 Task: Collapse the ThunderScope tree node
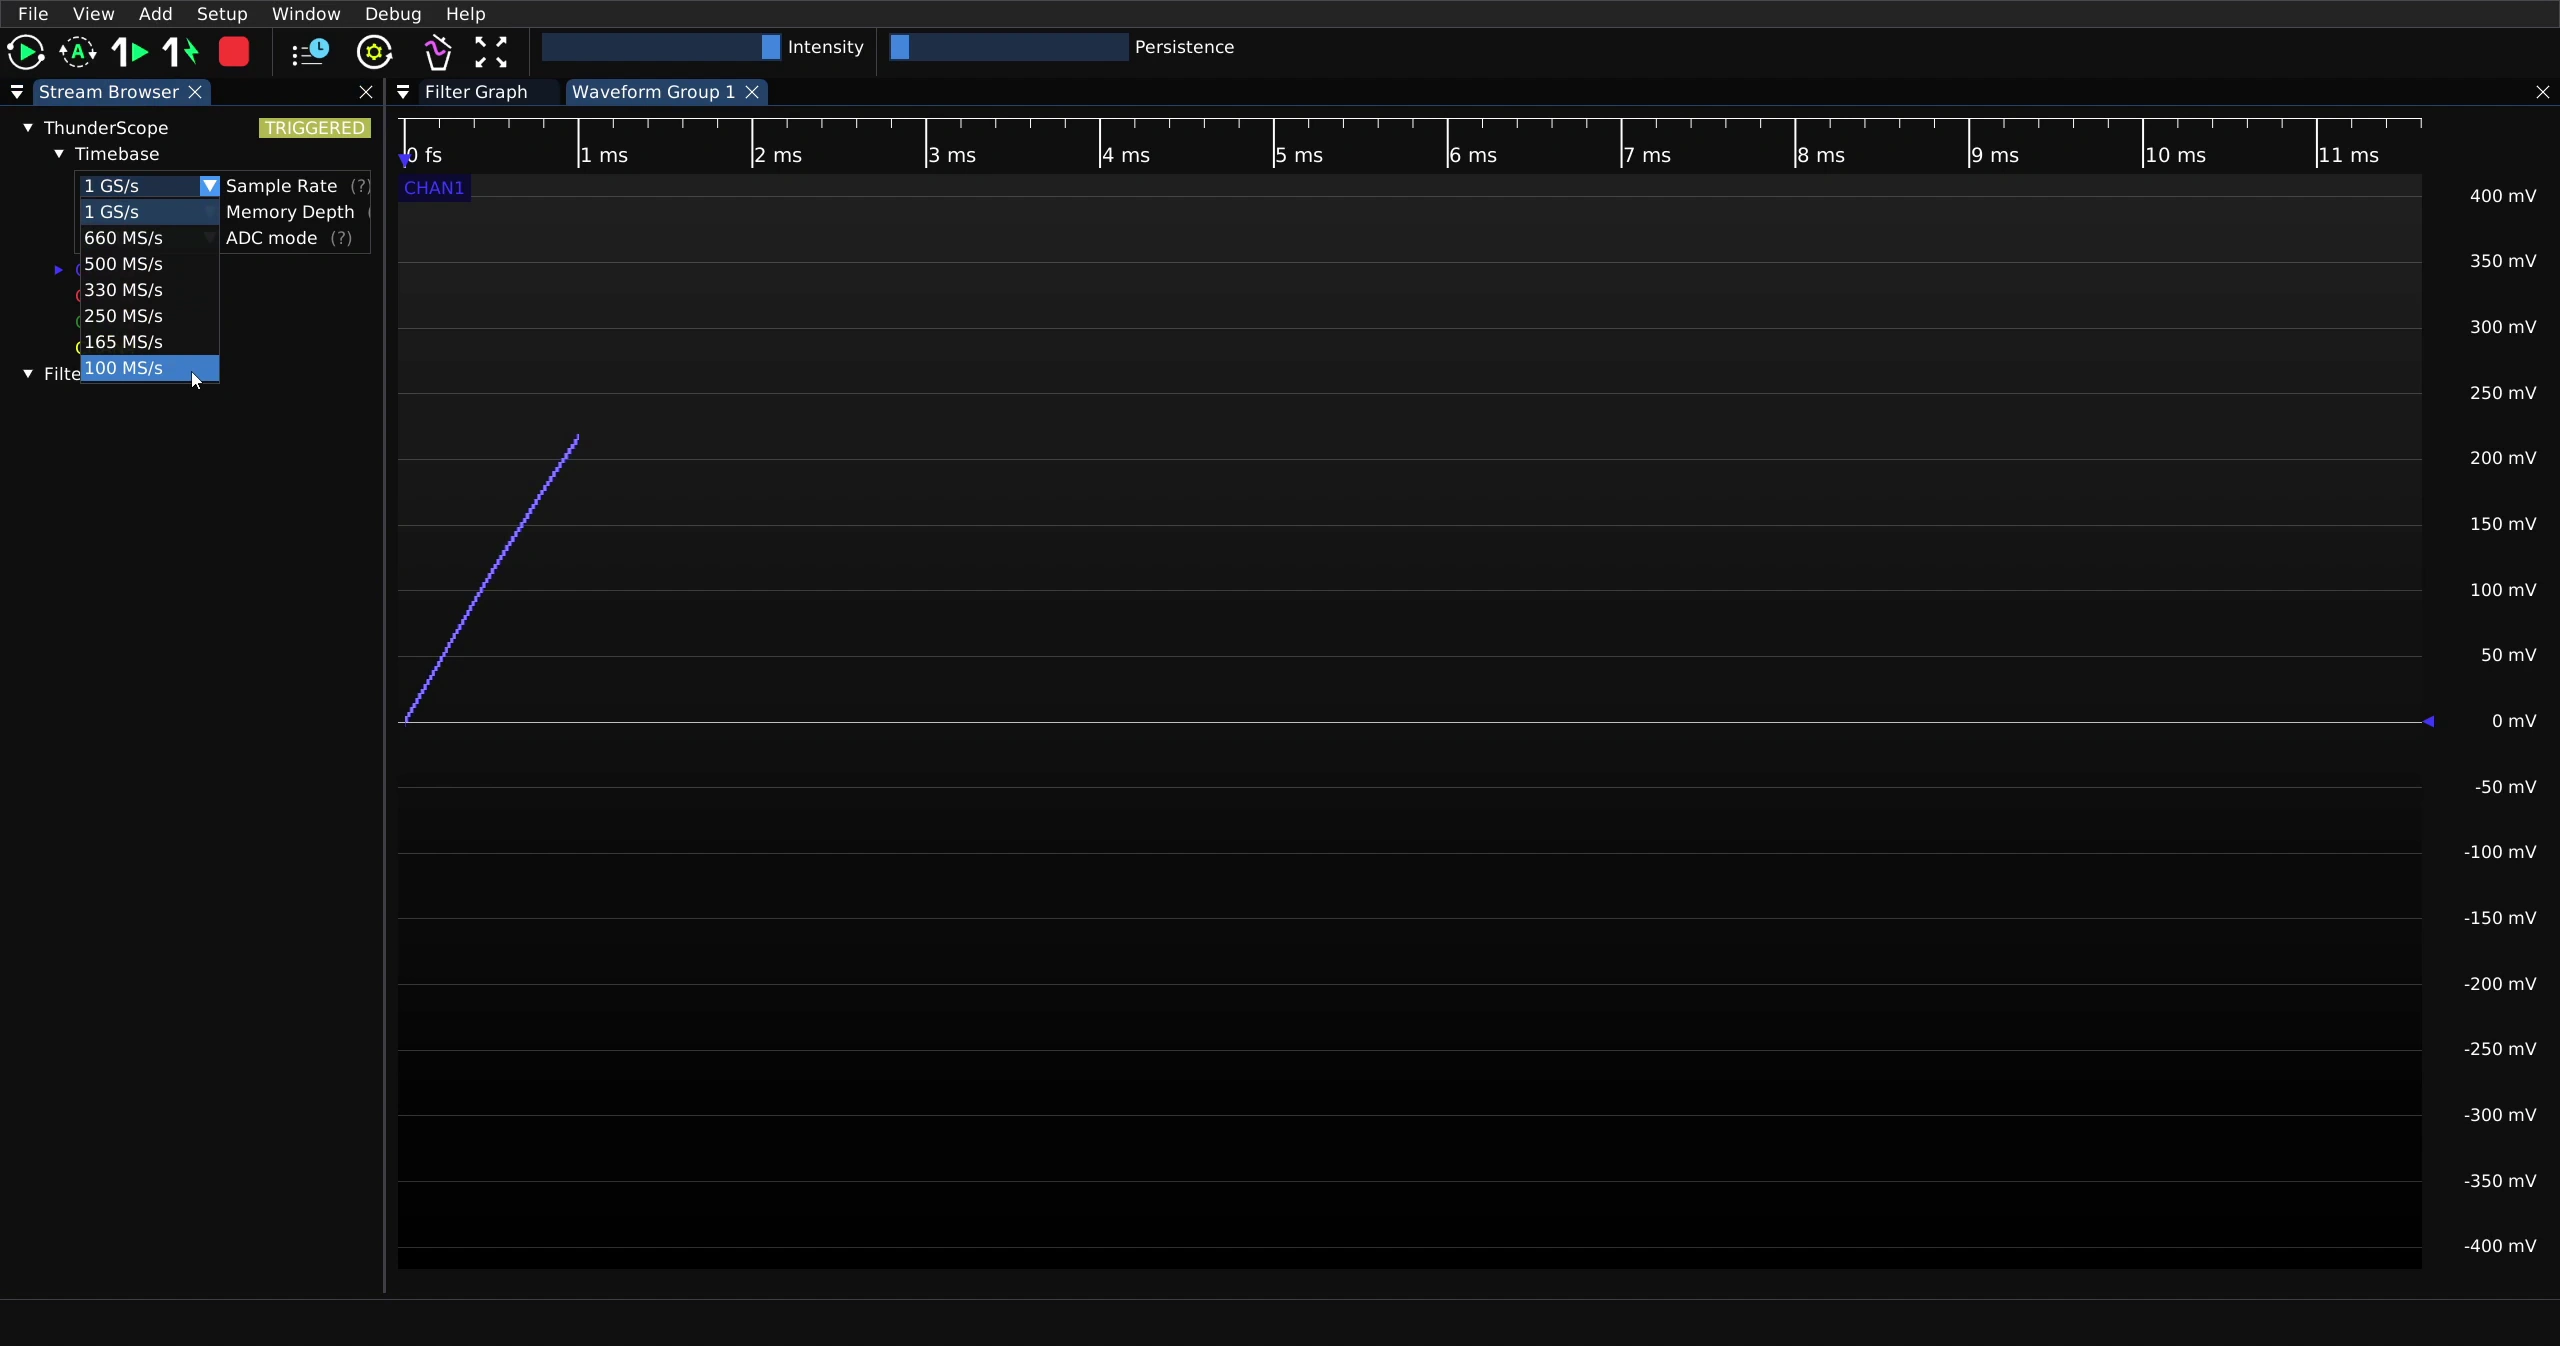[28, 128]
